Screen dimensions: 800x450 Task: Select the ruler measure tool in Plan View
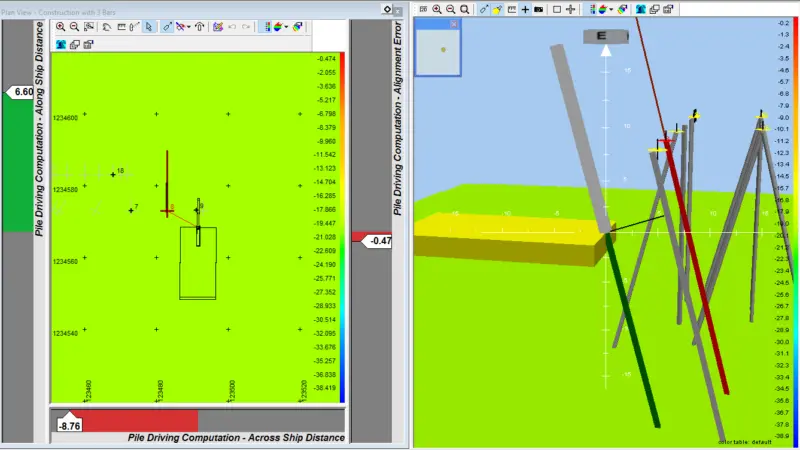tap(121, 27)
